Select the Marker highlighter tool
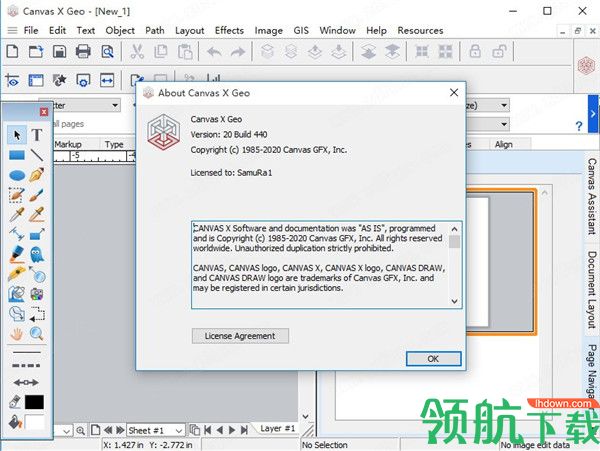600x451 pixels. click(x=17, y=254)
